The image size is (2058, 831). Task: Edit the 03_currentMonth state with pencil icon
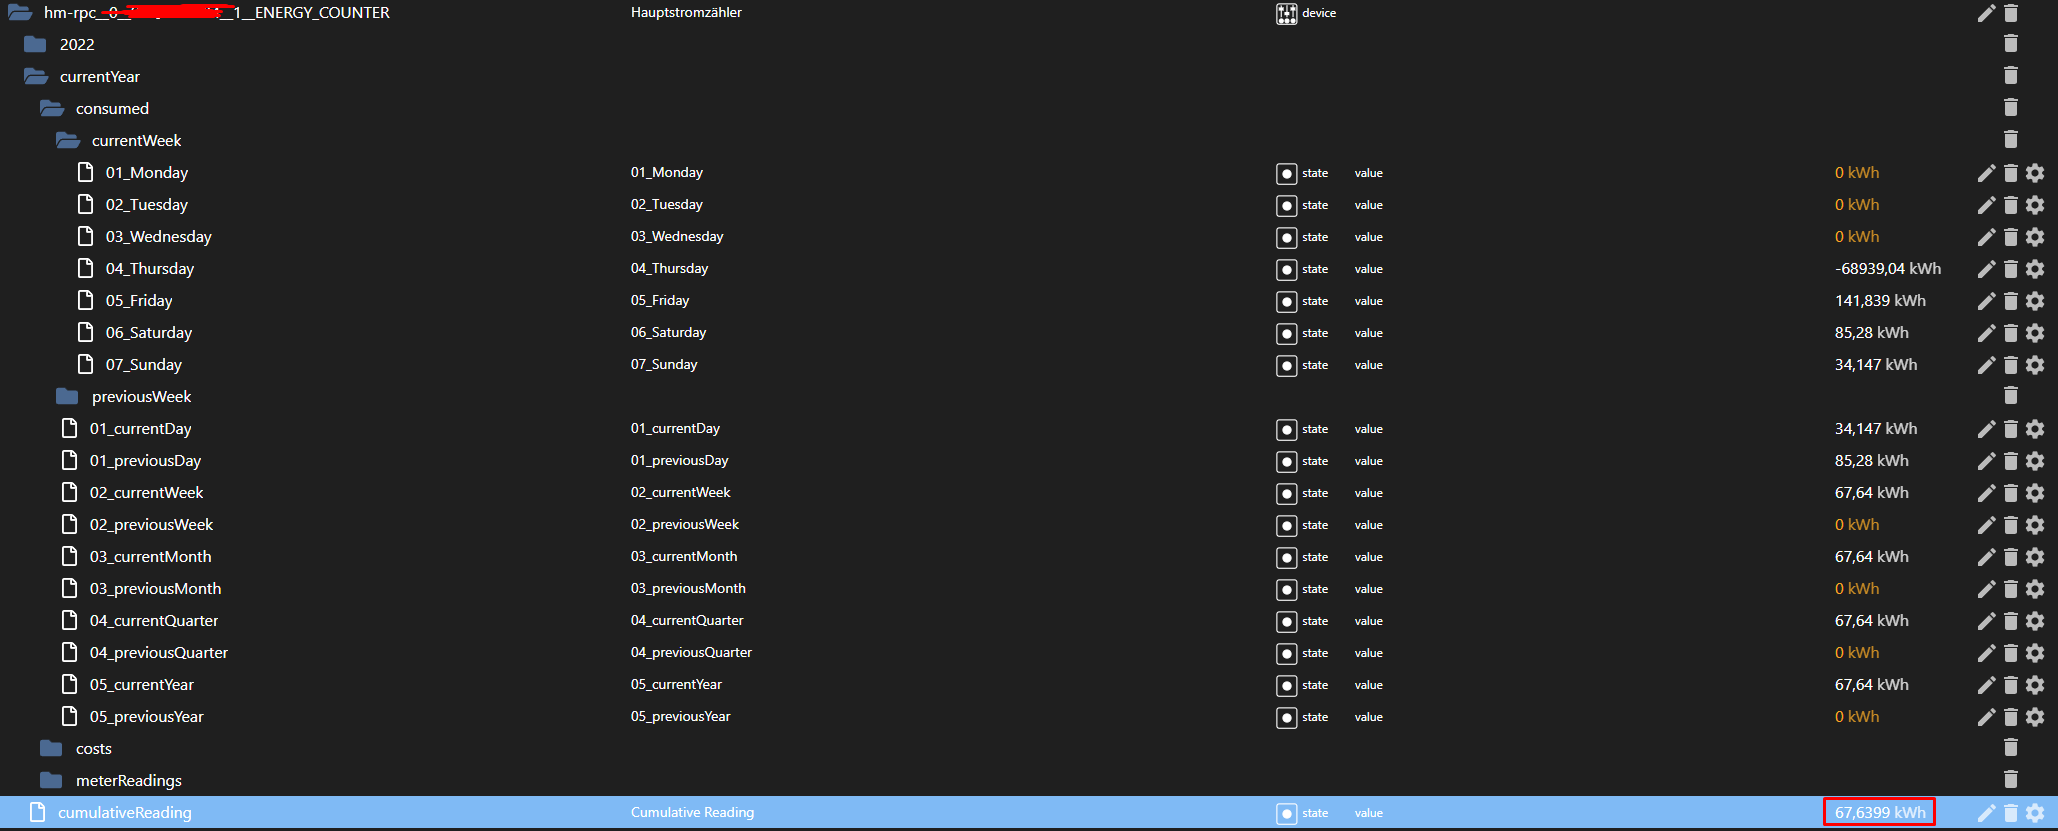click(x=1986, y=557)
